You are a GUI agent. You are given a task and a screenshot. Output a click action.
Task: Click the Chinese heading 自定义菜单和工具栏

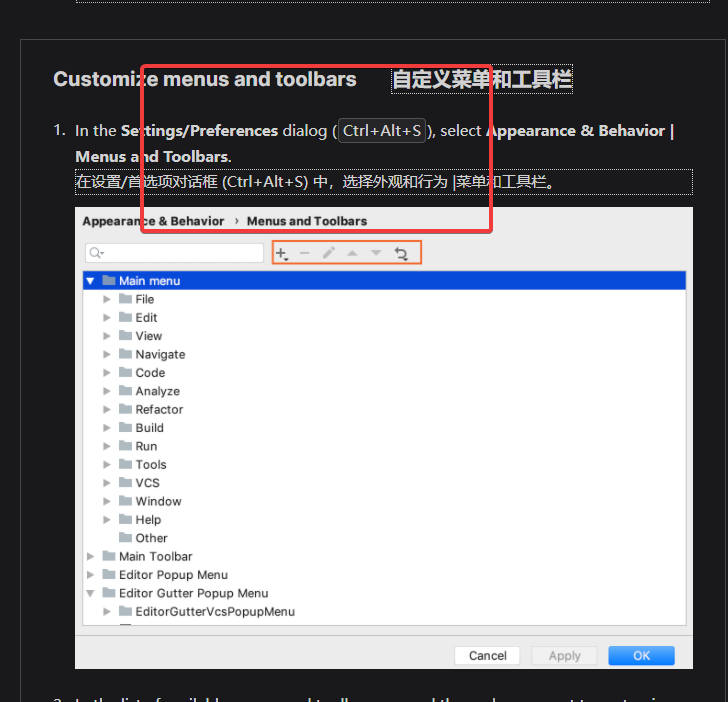click(482, 79)
